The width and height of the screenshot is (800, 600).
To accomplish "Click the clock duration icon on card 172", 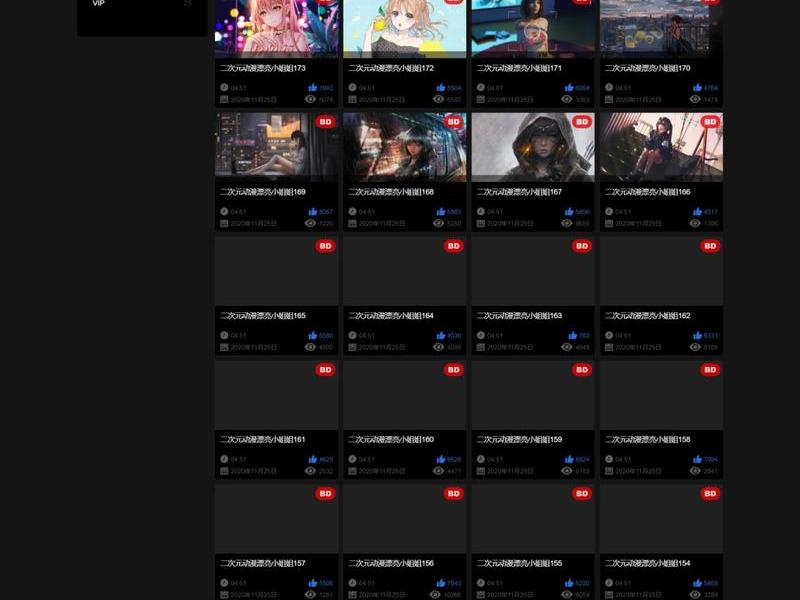I will coord(352,87).
